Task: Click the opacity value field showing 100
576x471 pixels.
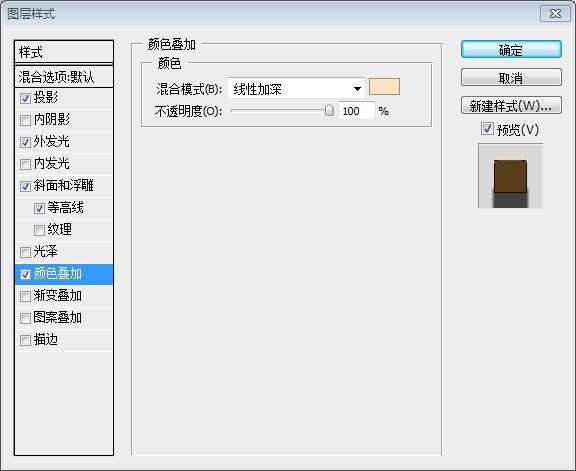Action: tap(356, 111)
